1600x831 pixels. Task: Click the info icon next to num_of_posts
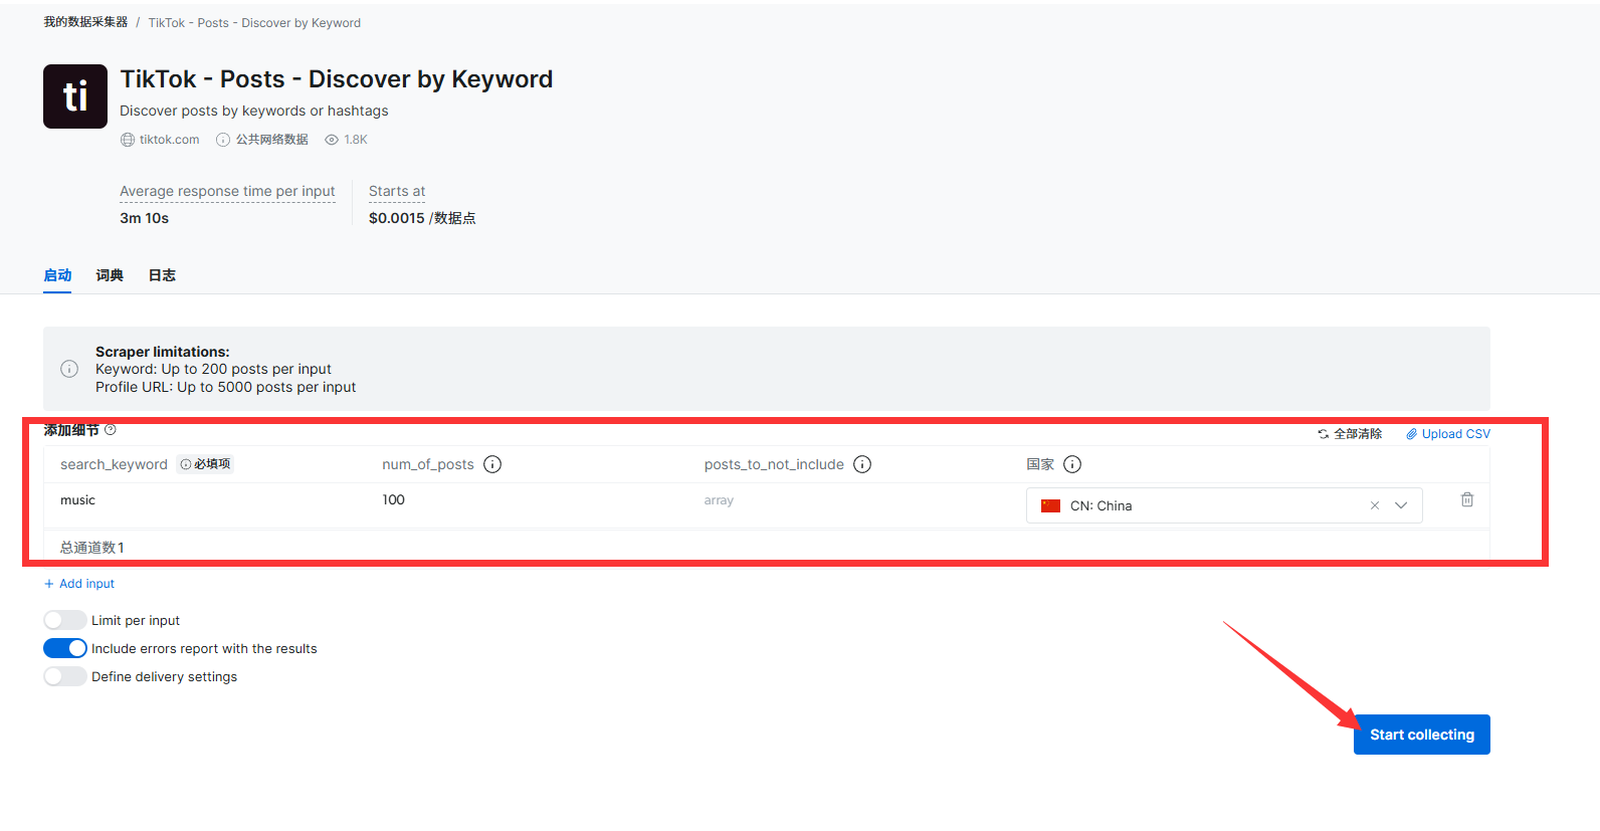(x=492, y=464)
